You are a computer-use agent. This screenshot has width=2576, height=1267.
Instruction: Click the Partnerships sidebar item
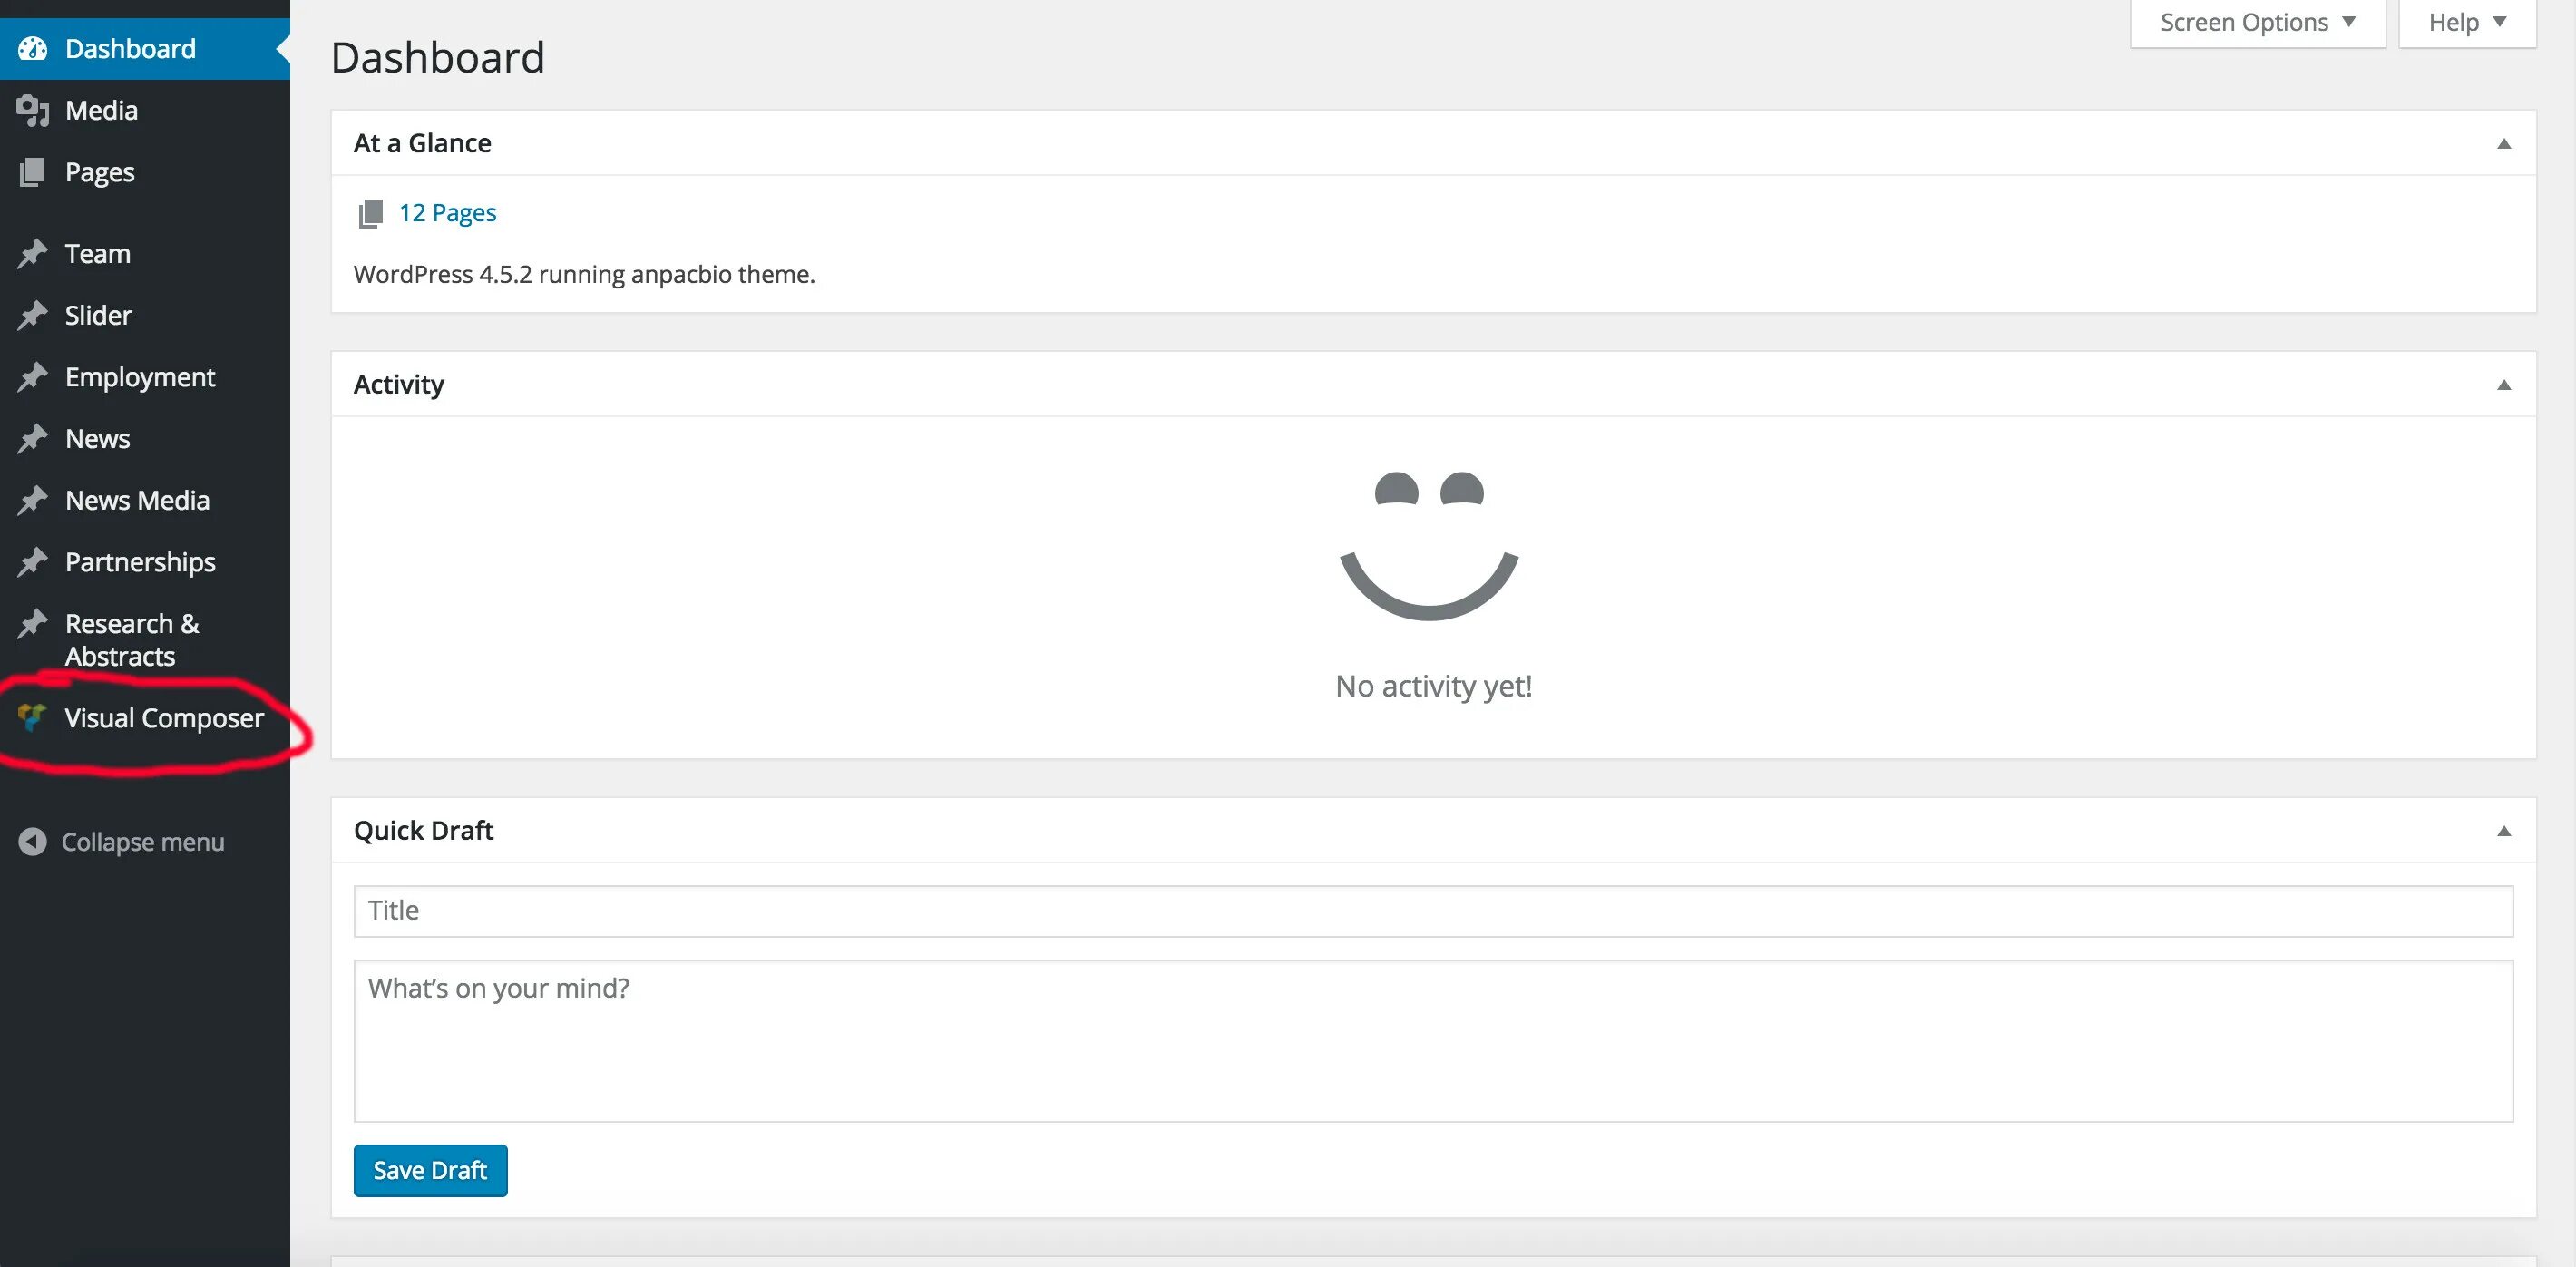click(x=140, y=559)
